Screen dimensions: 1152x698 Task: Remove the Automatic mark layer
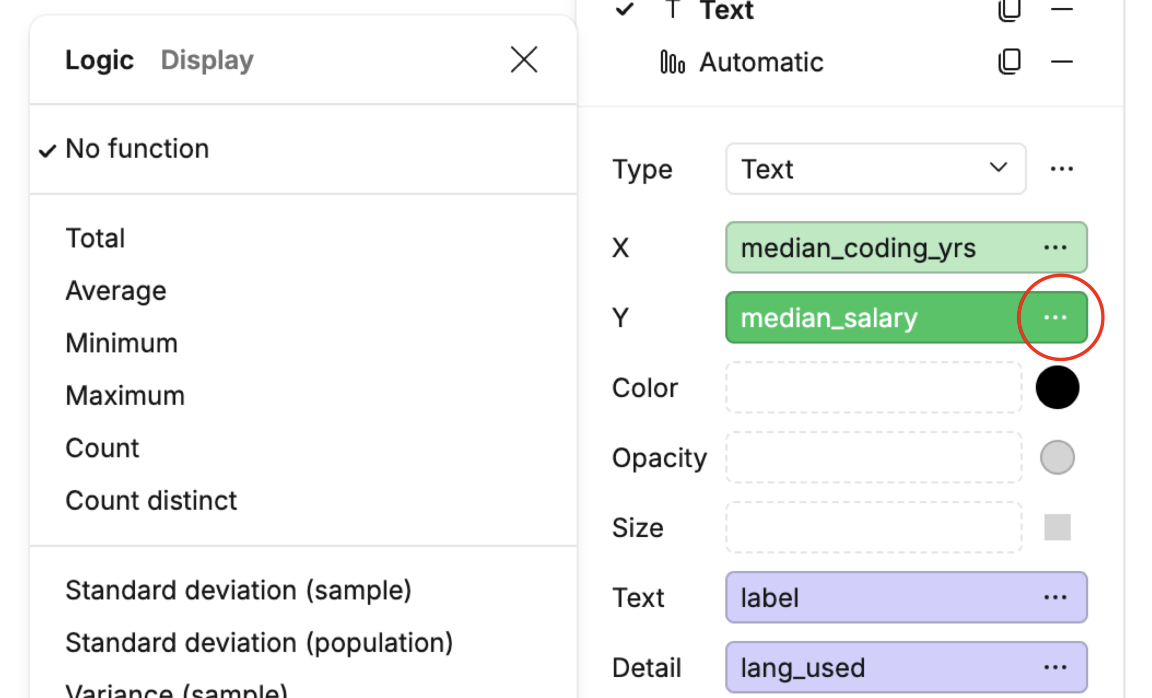(1062, 62)
